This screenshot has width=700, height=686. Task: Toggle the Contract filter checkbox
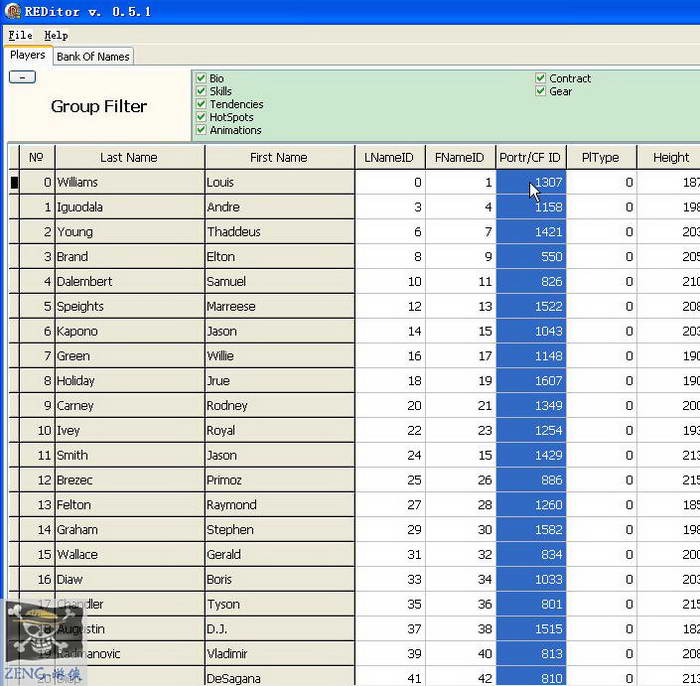[541, 79]
